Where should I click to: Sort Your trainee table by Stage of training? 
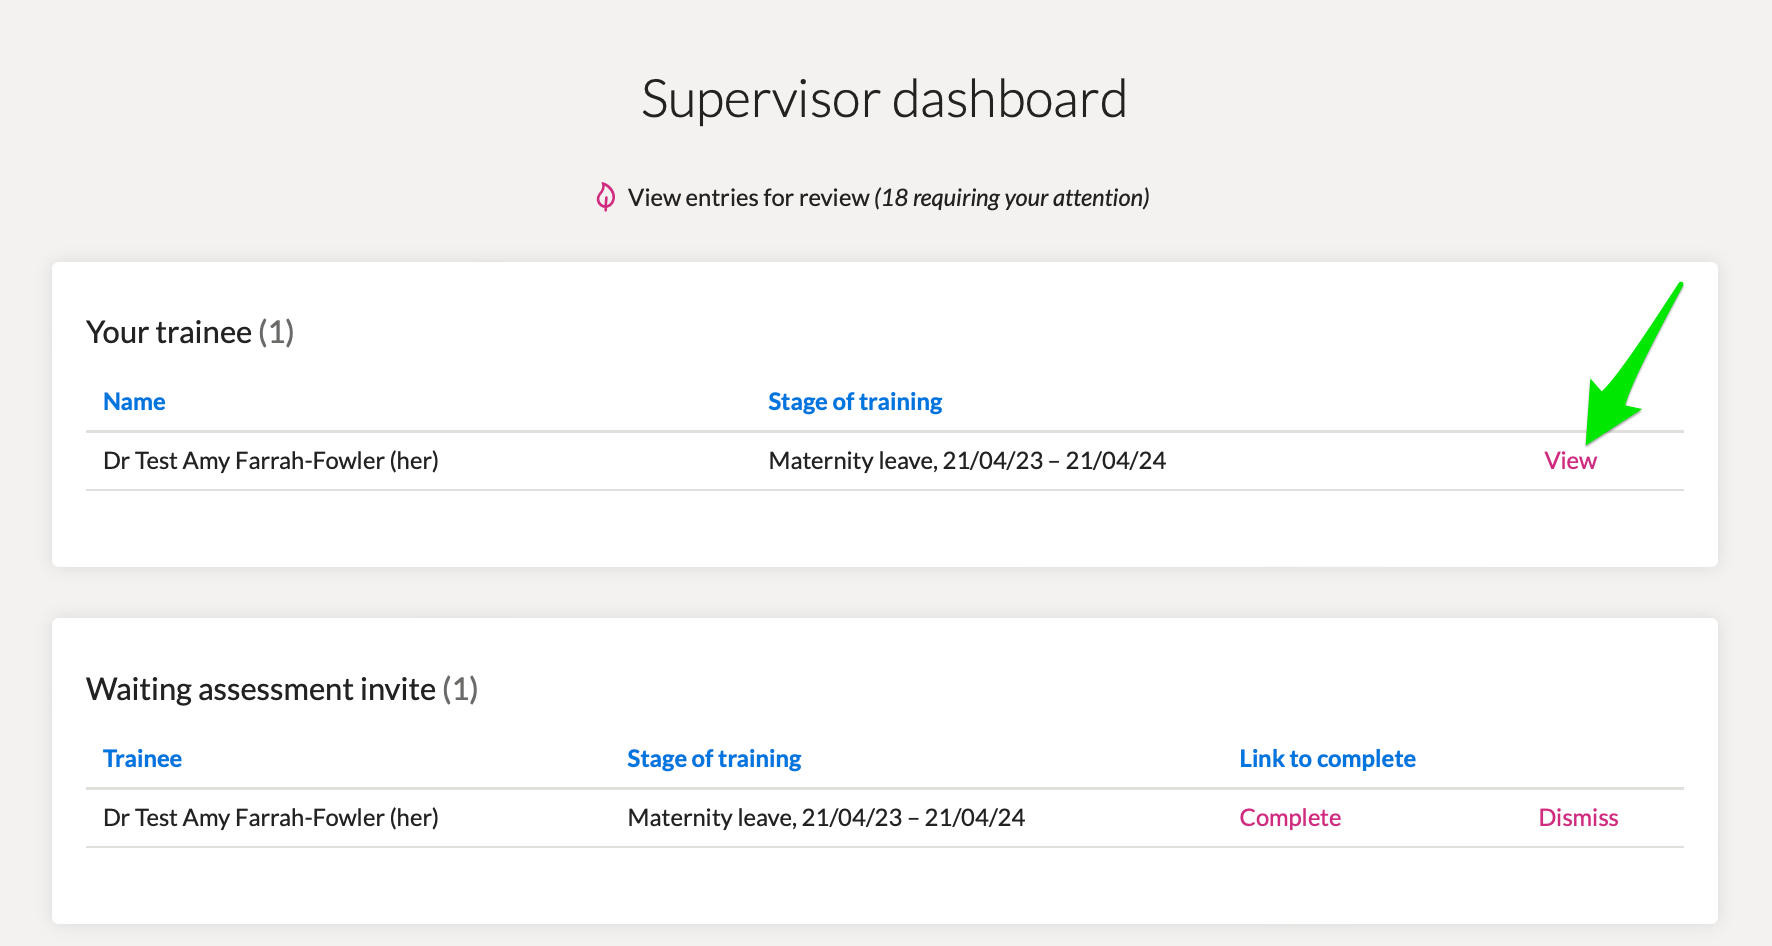tap(855, 402)
